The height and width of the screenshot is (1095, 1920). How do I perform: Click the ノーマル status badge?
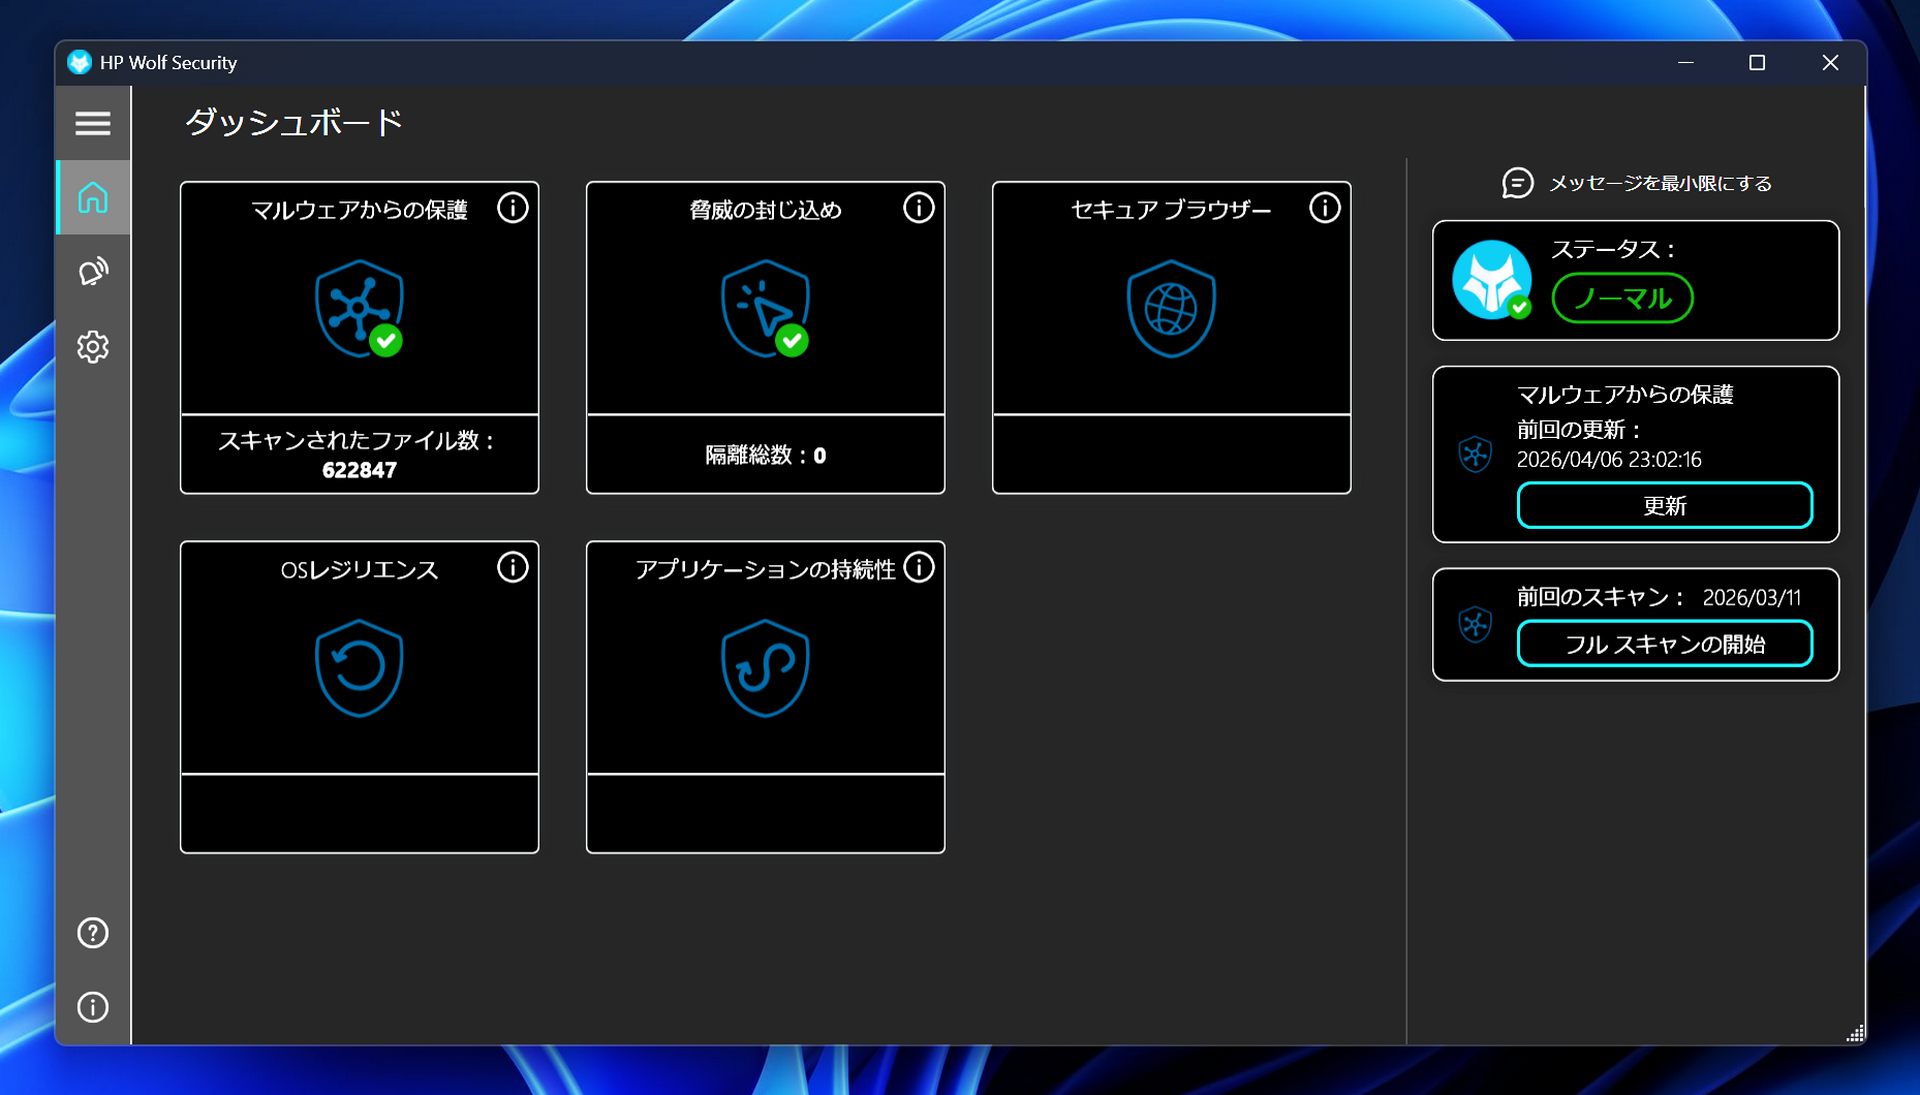pyautogui.click(x=1622, y=298)
